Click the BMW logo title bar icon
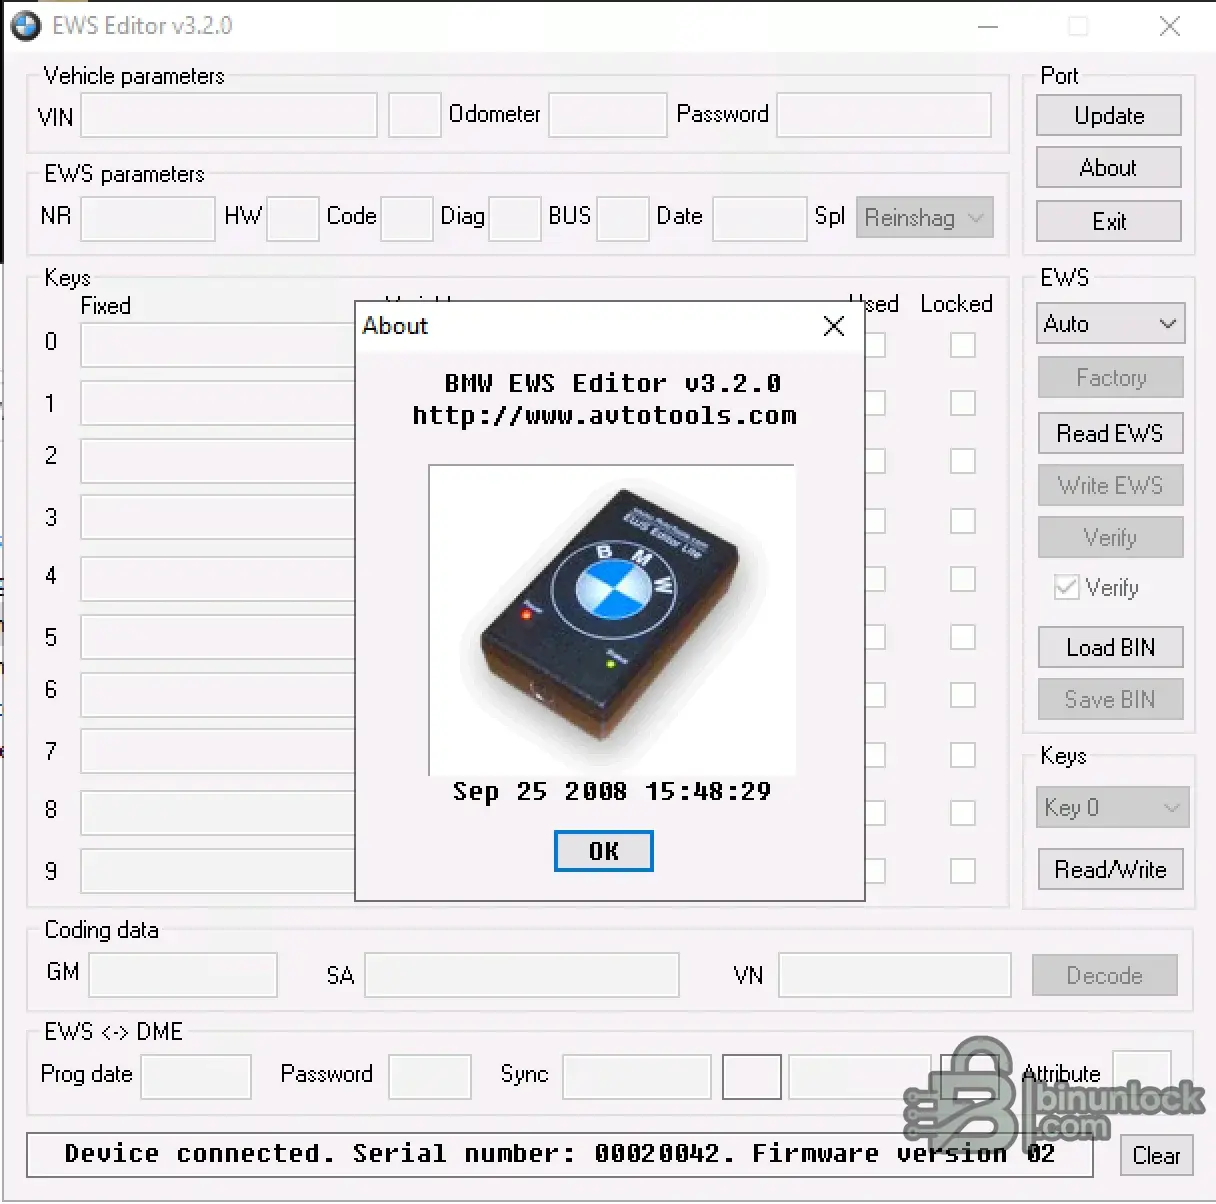 [x=26, y=26]
